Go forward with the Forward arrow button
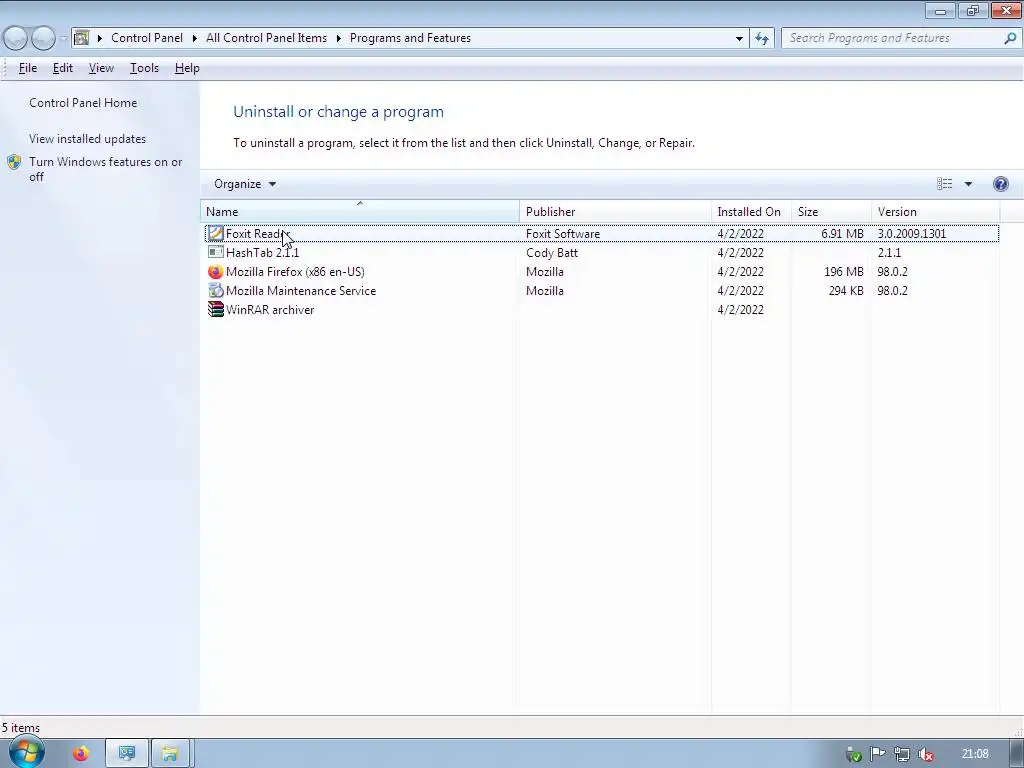Image resolution: width=1024 pixels, height=768 pixels. coord(43,38)
